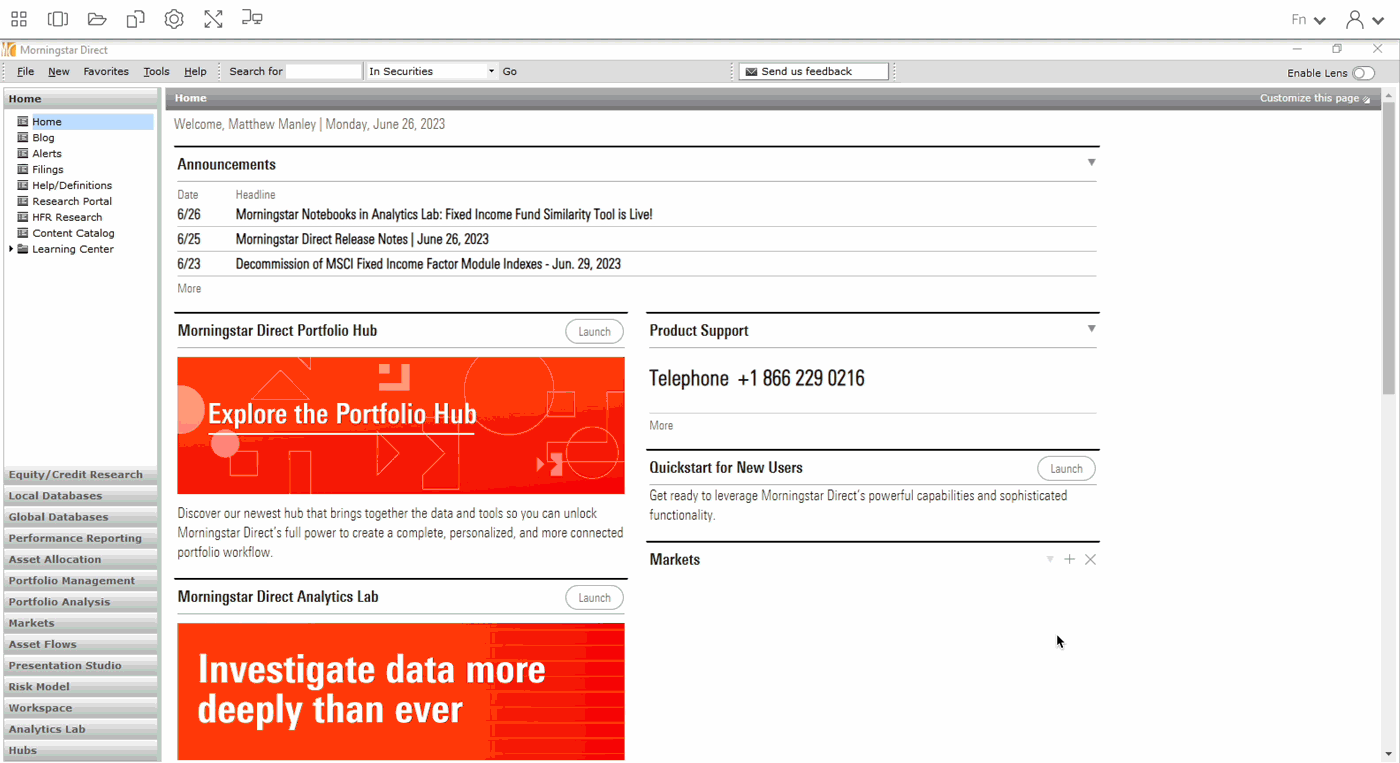Open the In Securities search scope dropdown
1400x763 pixels.
pos(491,72)
